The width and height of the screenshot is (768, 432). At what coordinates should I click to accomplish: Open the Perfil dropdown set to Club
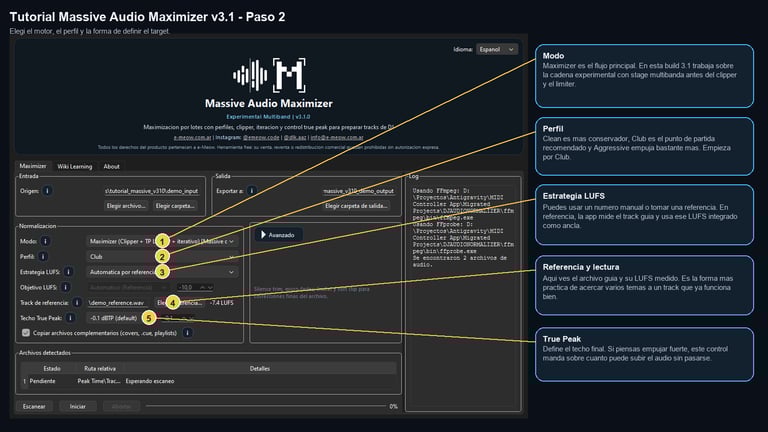point(162,256)
